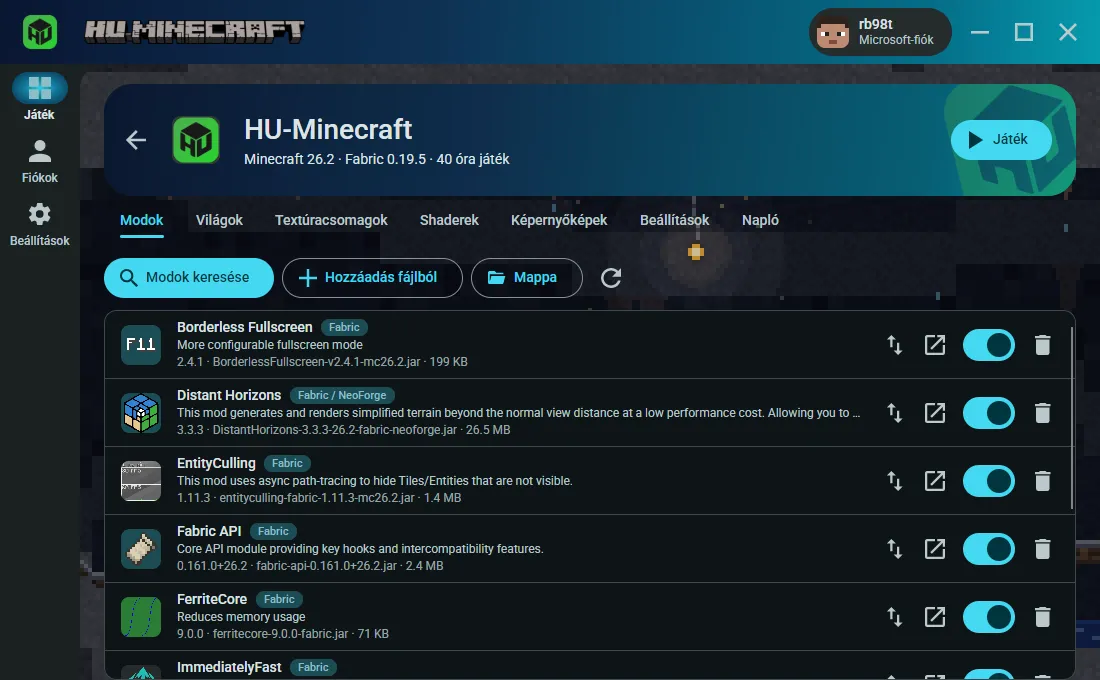The width and height of the screenshot is (1100, 680).
Task: Open the mods folder with Mappa
Action: click(526, 278)
